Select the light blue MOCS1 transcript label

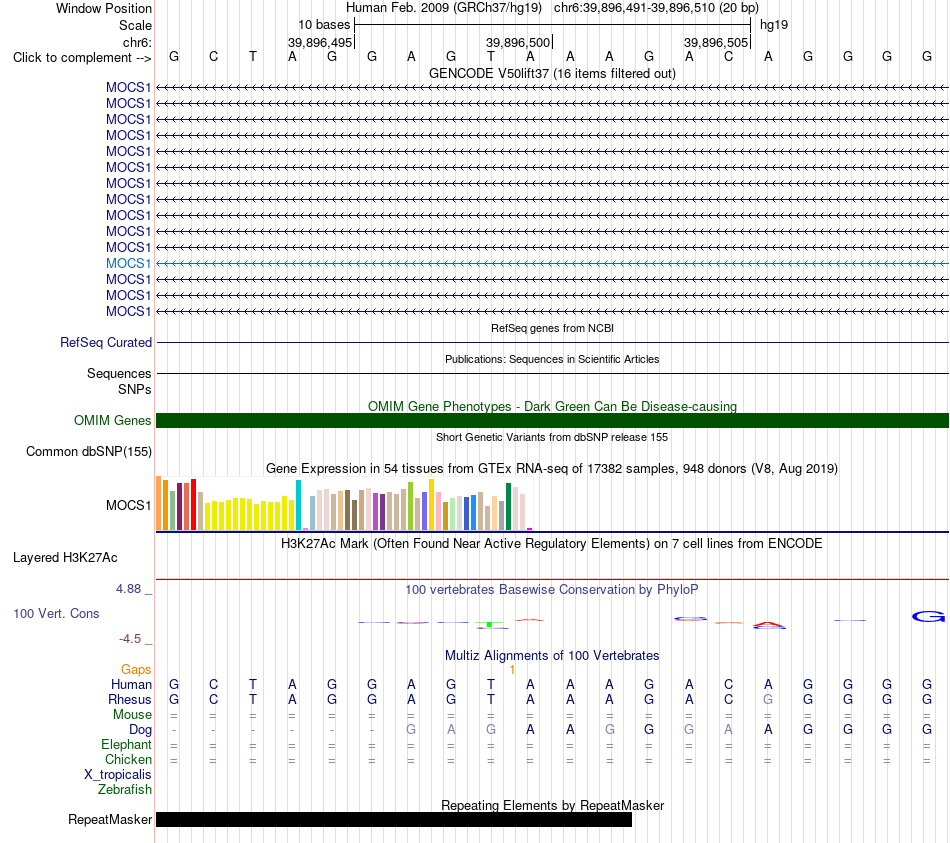tap(128, 263)
